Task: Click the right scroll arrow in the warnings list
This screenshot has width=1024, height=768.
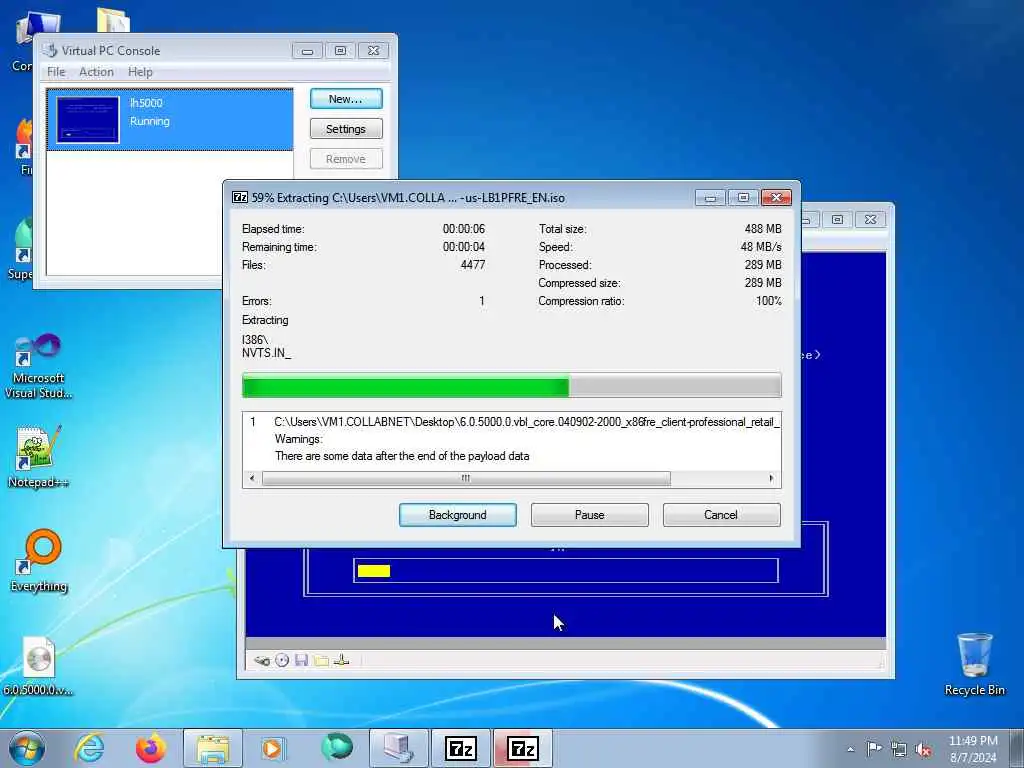Action: point(771,478)
